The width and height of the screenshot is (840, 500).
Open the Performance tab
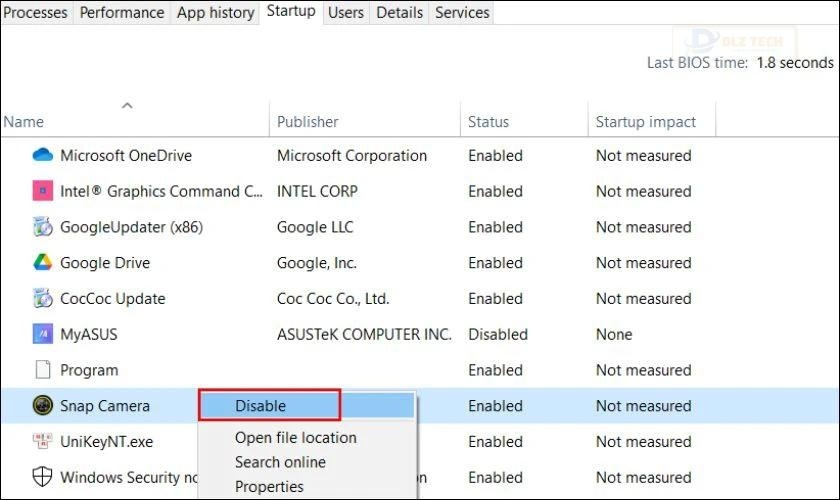[x=122, y=13]
